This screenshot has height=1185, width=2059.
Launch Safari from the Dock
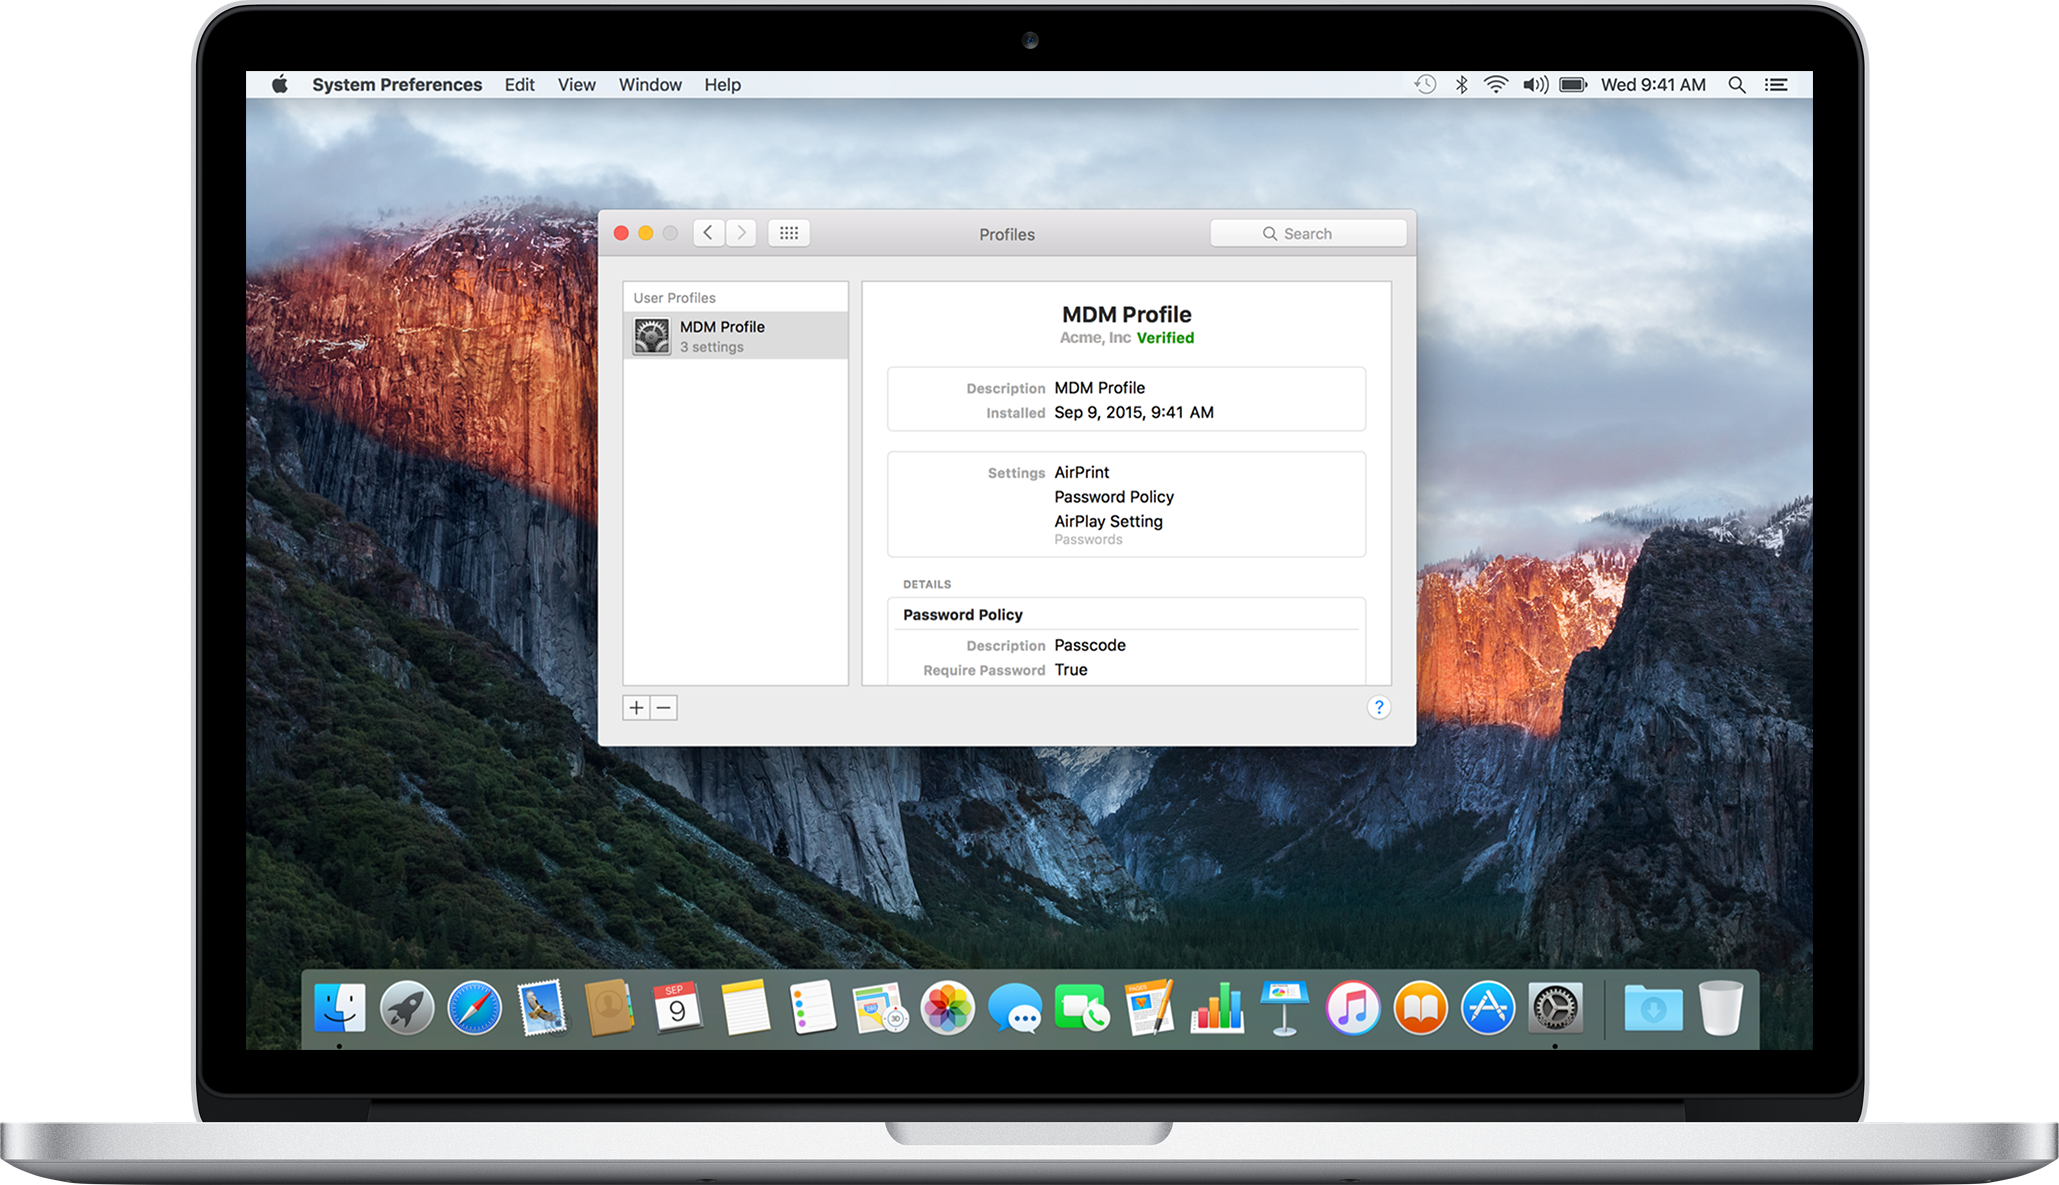(x=474, y=1008)
